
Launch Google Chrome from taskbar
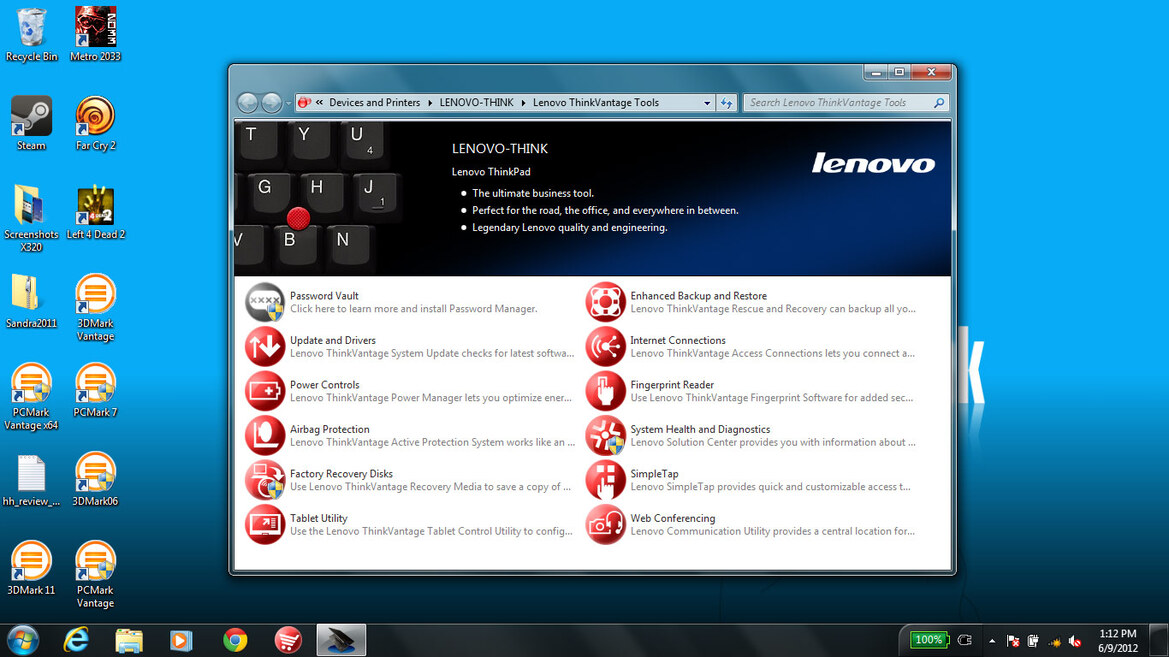click(235, 641)
